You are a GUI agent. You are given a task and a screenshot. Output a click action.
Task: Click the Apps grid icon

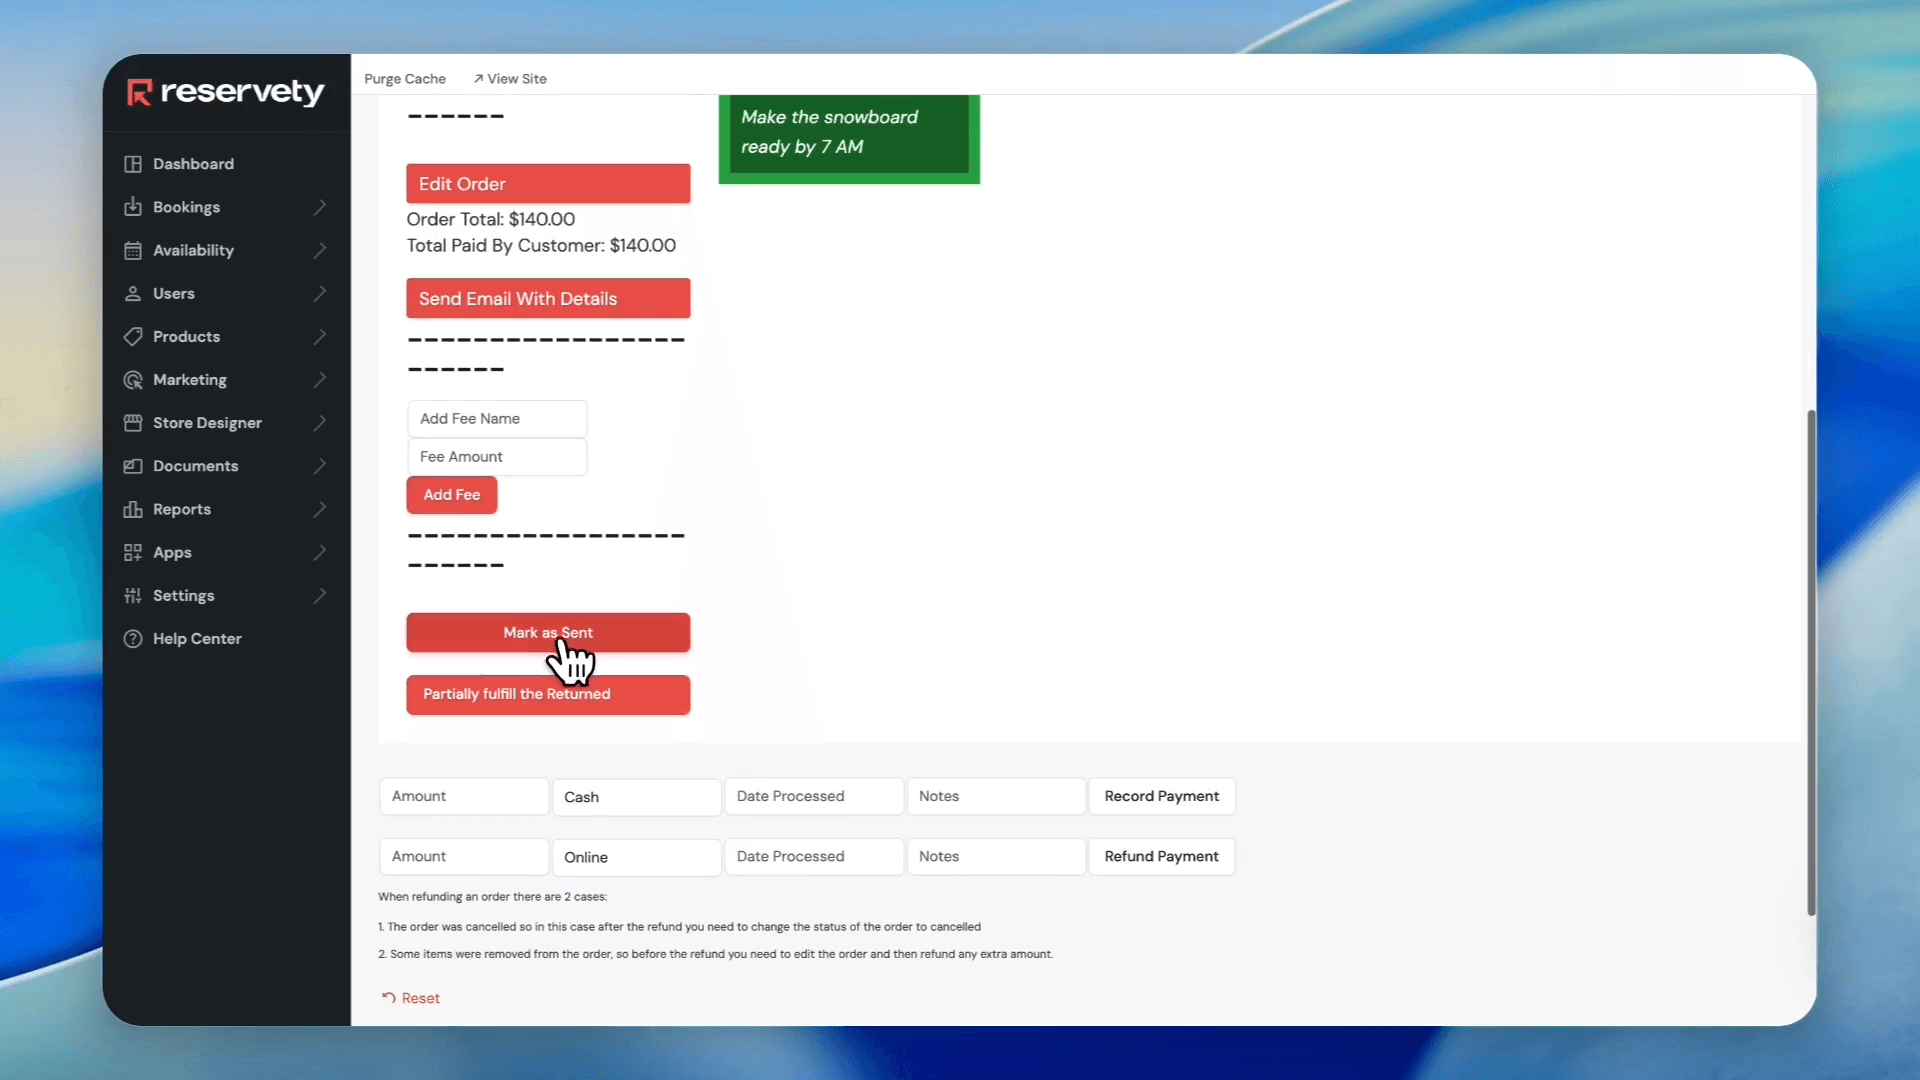(132, 552)
